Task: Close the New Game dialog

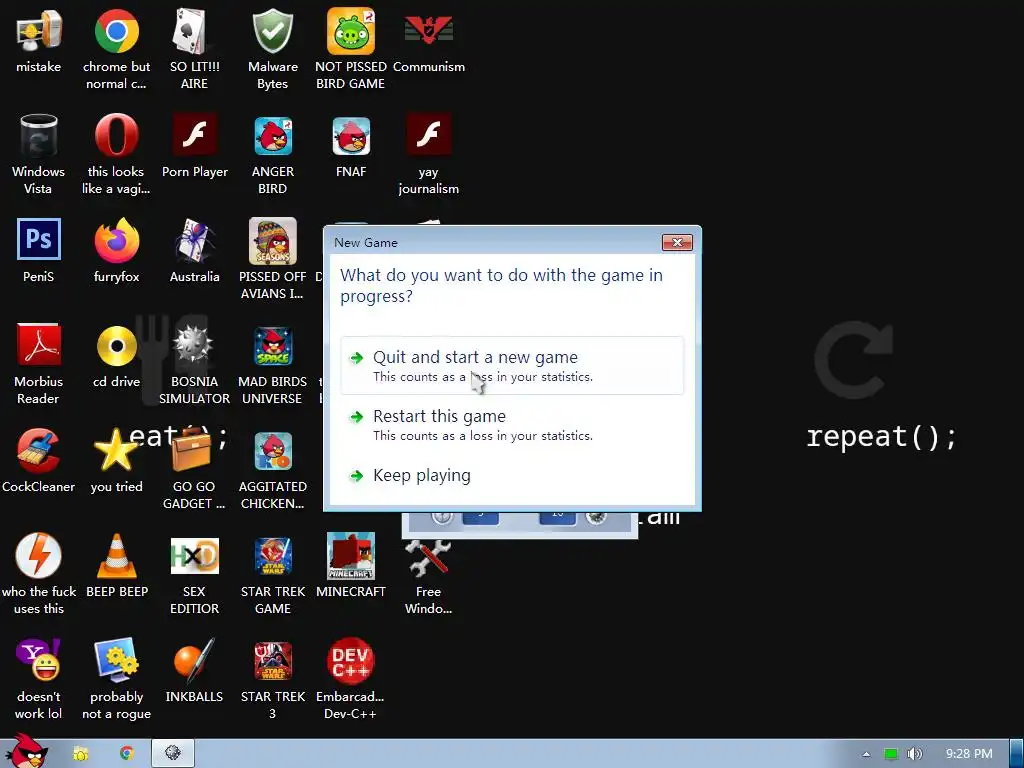Action: [x=677, y=242]
